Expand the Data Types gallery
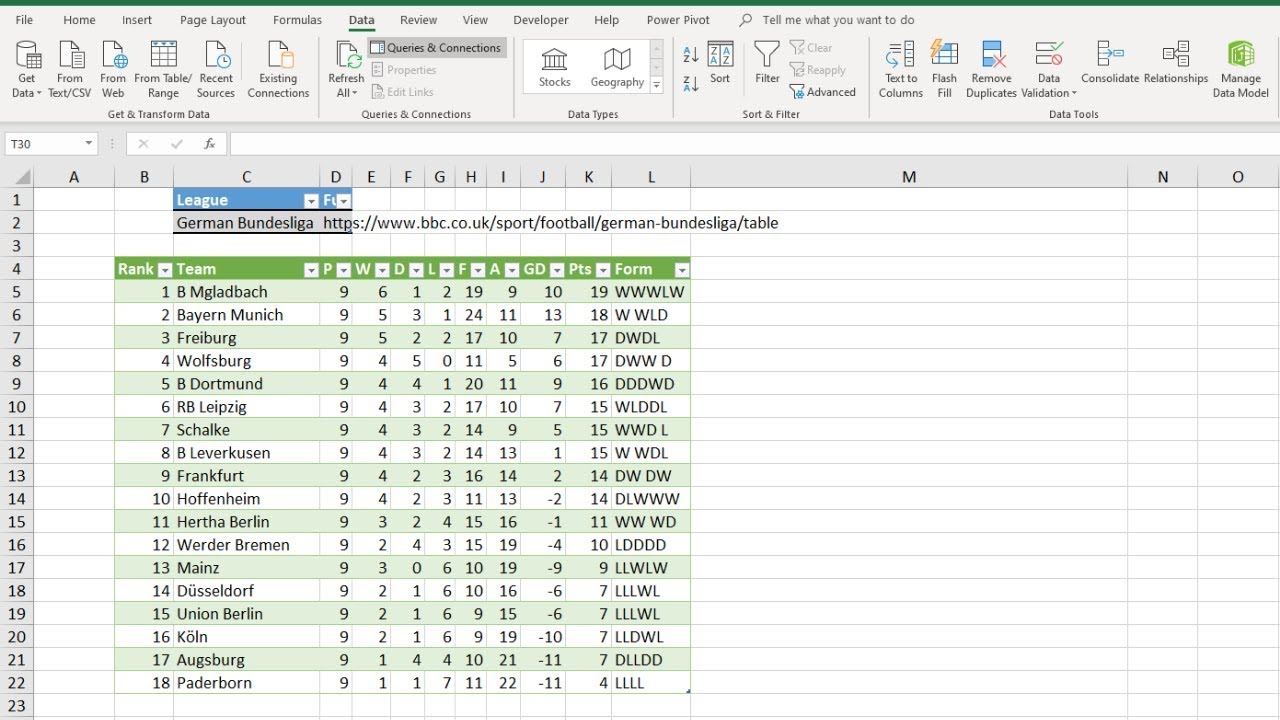The width and height of the screenshot is (1280, 720). pyautogui.click(x=657, y=86)
